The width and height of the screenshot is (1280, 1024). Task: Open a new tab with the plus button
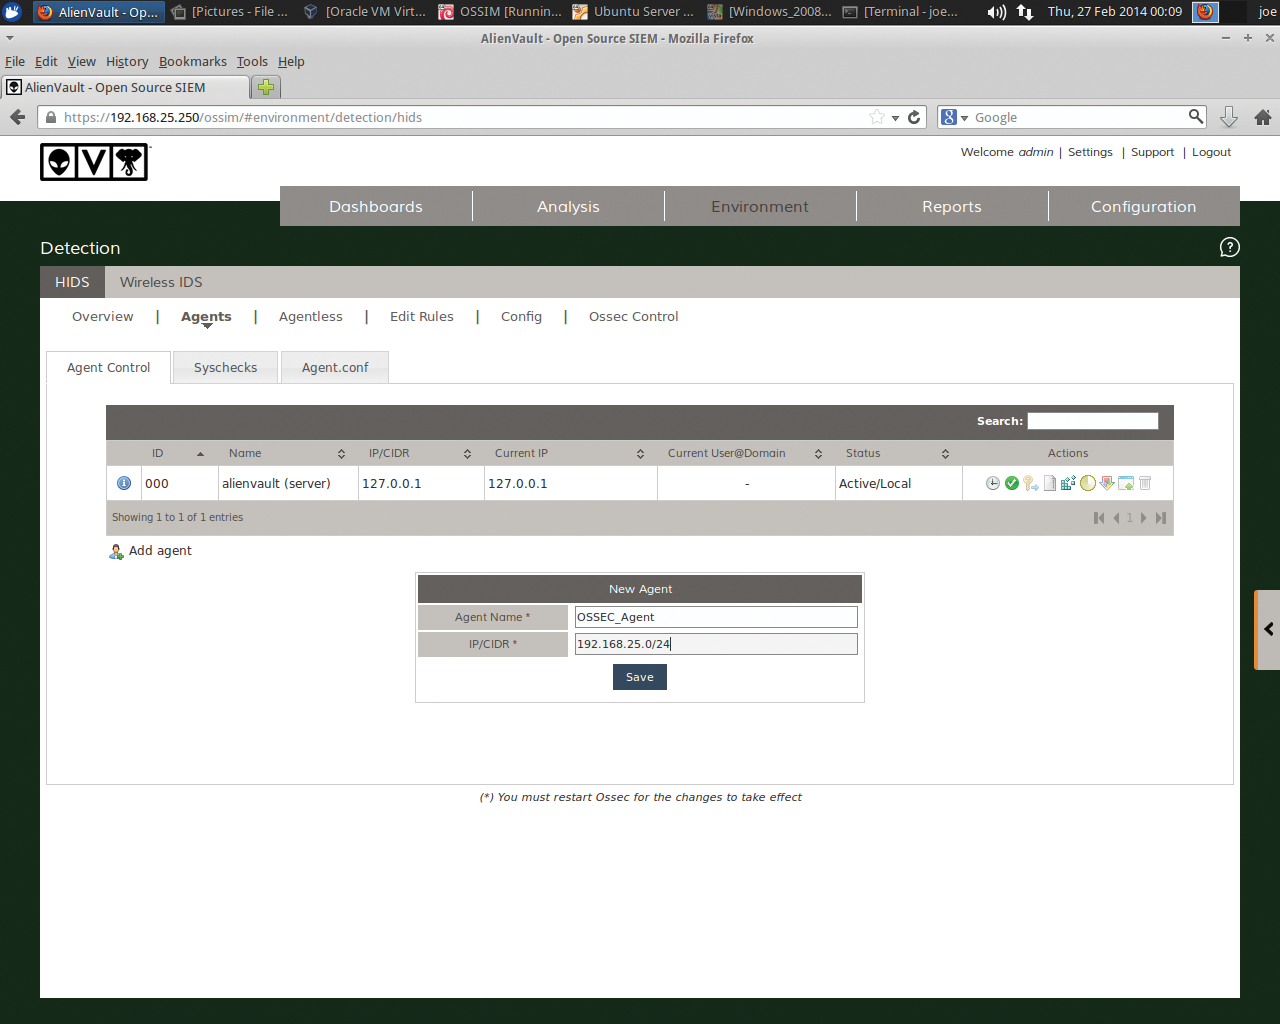(x=266, y=87)
